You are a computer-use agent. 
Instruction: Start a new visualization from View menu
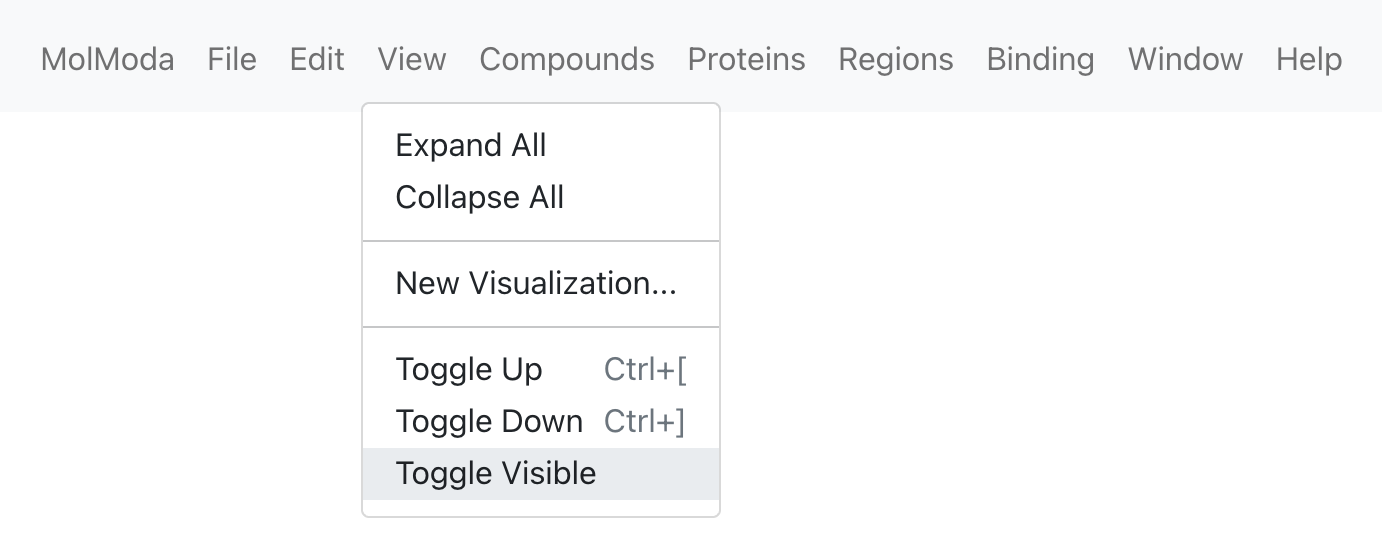coord(541,284)
